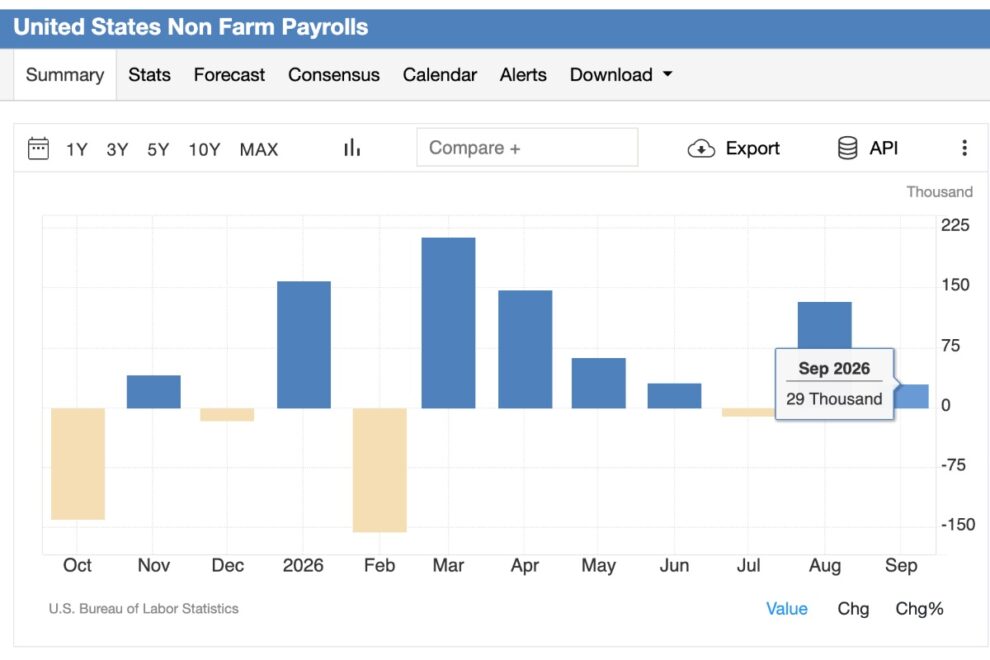
Task: Change chart type with bar chart icon
Action: point(352,148)
